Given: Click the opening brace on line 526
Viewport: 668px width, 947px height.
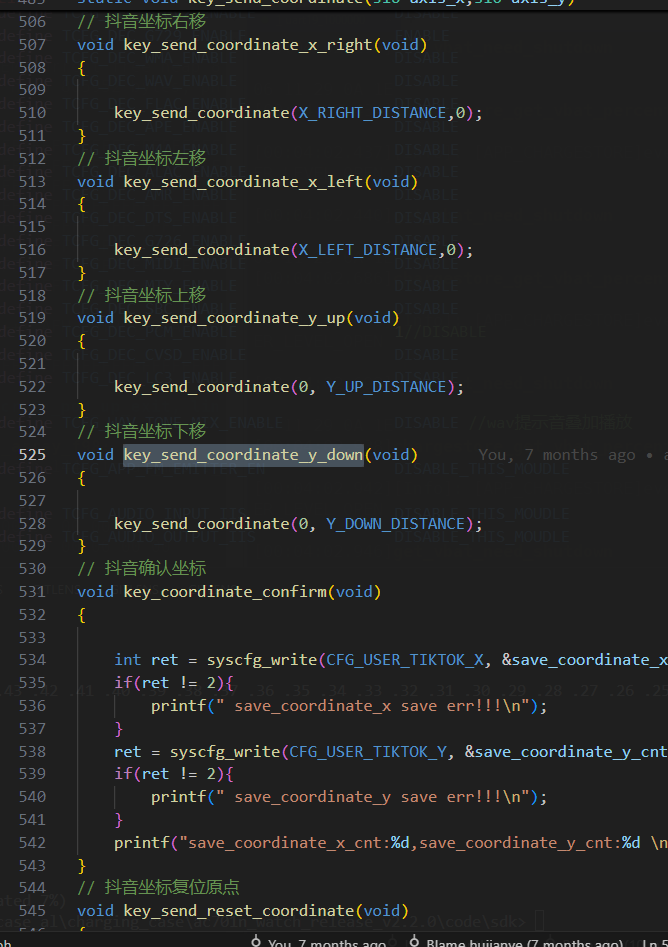Looking at the screenshot, I should pyautogui.click(x=82, y=478).
